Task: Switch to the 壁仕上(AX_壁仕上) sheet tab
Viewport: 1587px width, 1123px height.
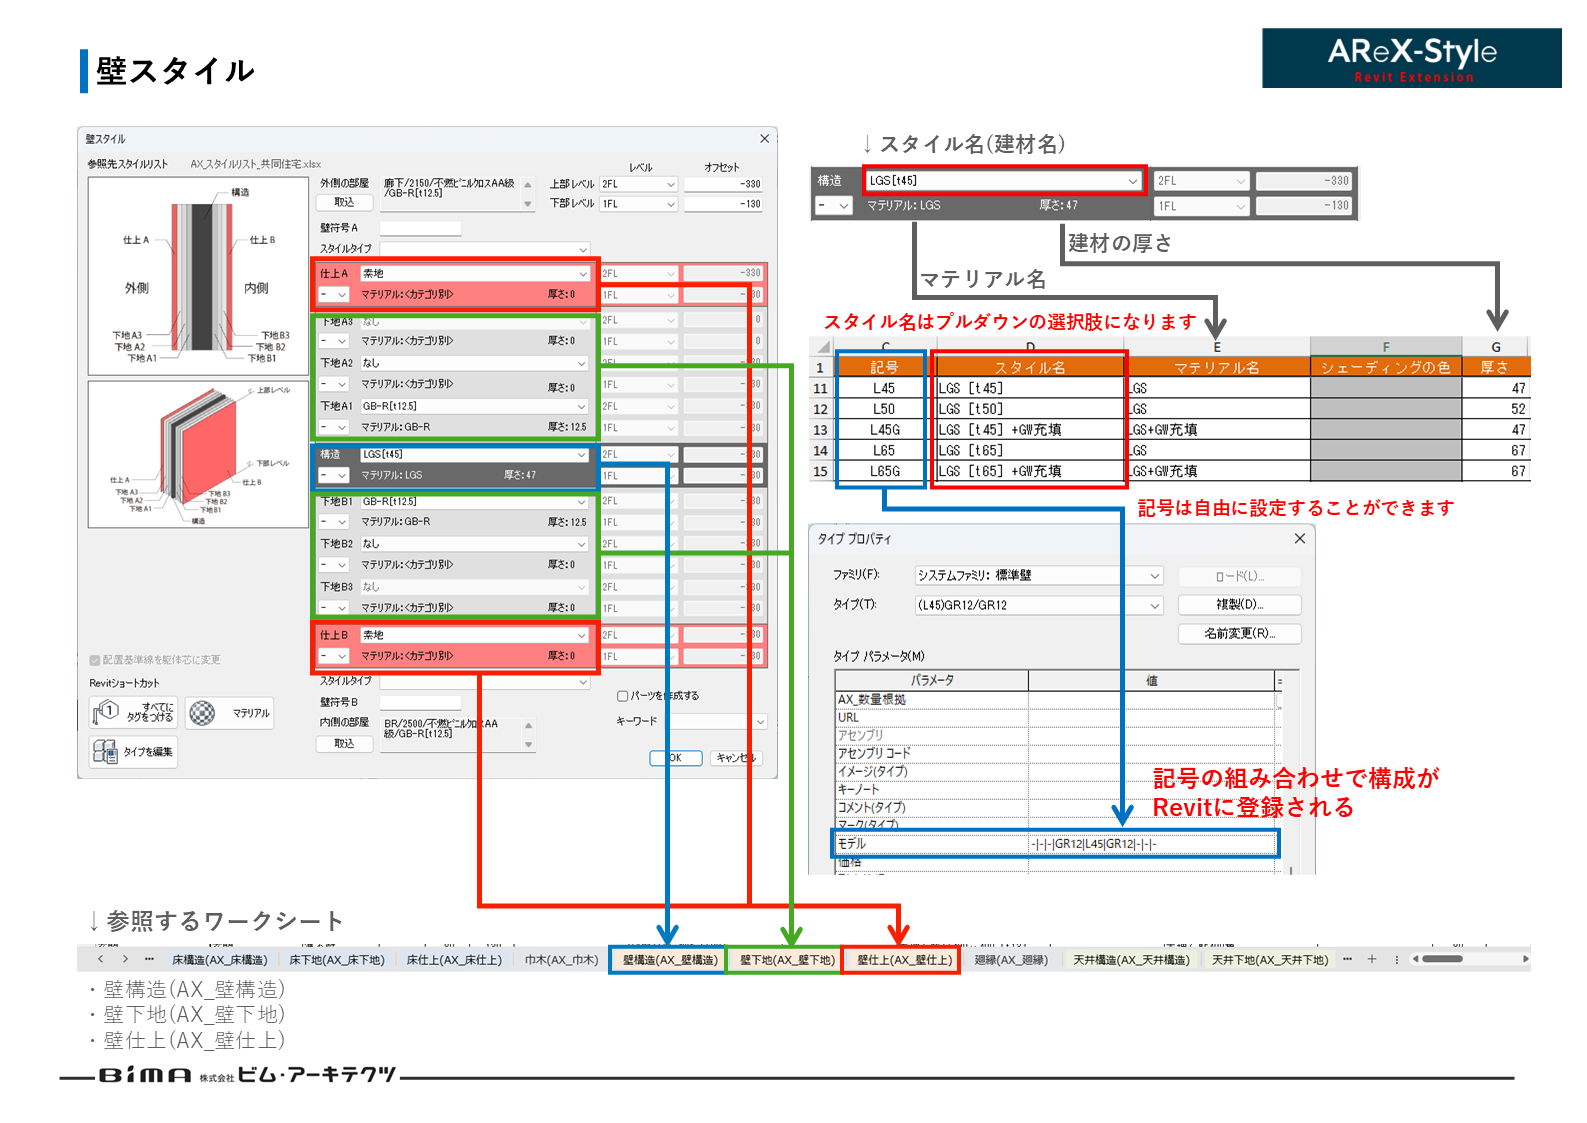Action: coord(904,960)
